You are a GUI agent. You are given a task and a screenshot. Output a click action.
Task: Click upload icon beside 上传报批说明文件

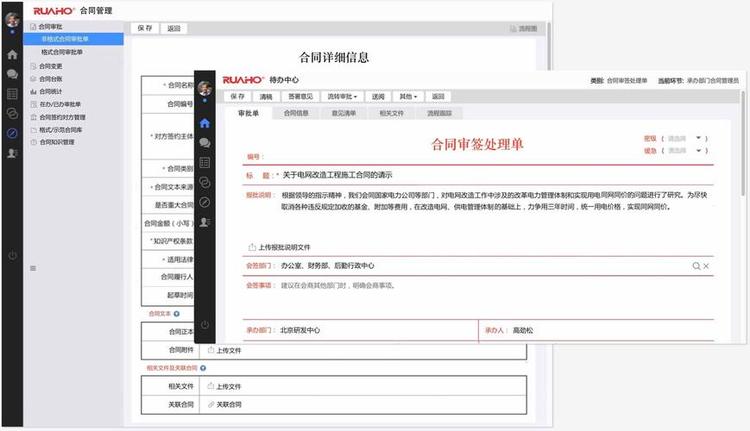pyautogui.click(x=252, y=247)
